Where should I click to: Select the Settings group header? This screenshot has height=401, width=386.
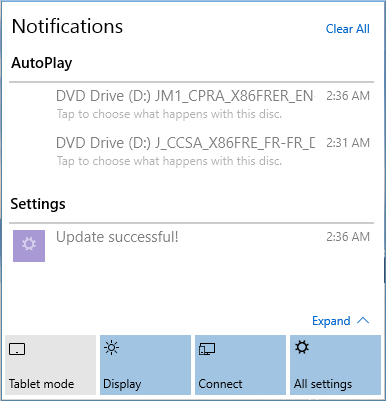(38, 204)
